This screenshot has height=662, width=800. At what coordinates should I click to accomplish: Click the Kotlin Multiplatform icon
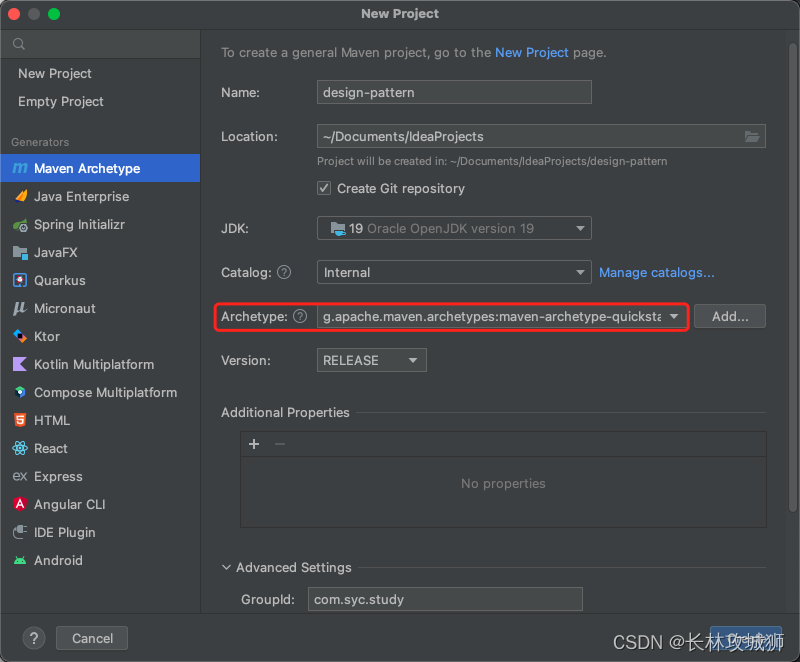coord(19,364)
